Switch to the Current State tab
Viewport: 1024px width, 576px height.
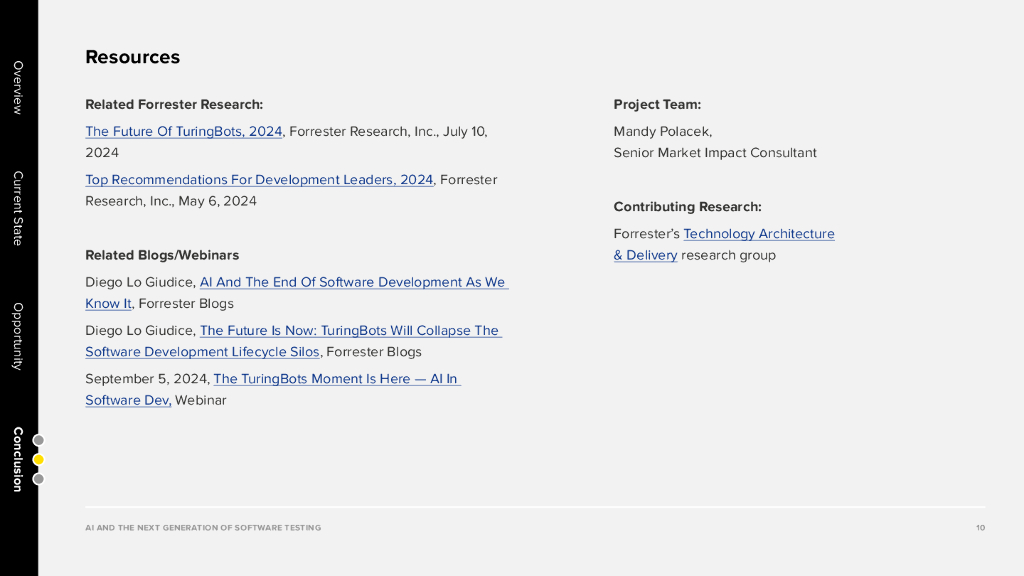click(17, 208)
